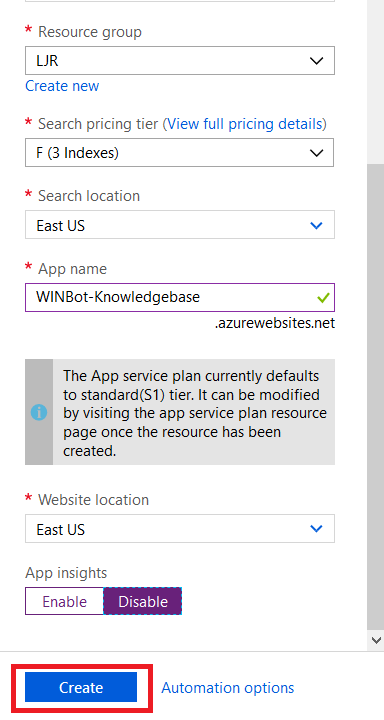Open the Resource group dropdown showing LJR
The image size is (384, 720).
(x=180, y=61)
